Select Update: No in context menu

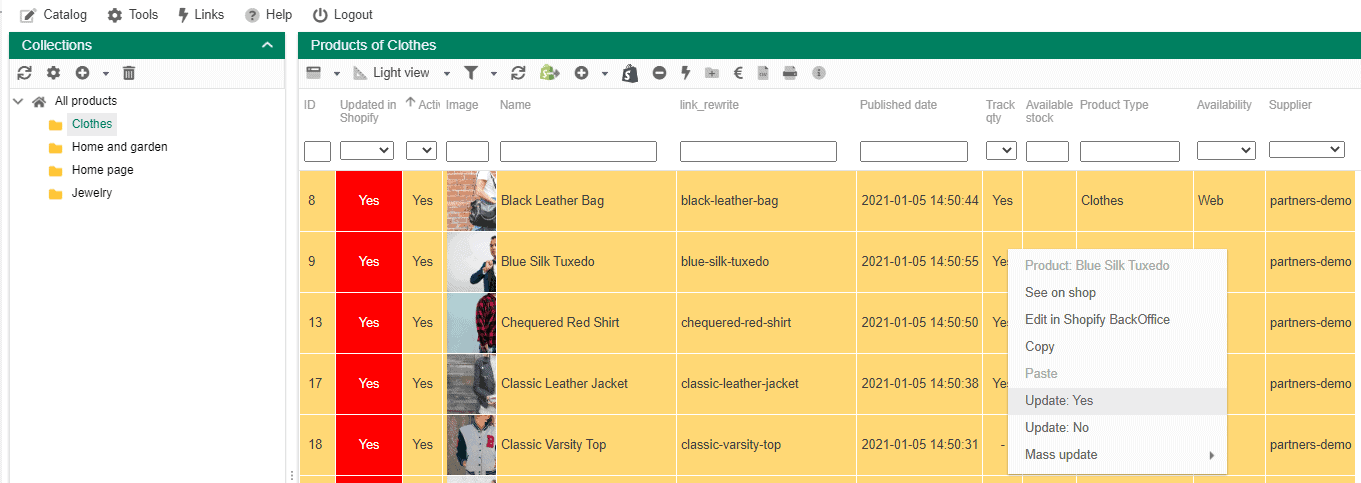click(1117, 428)
